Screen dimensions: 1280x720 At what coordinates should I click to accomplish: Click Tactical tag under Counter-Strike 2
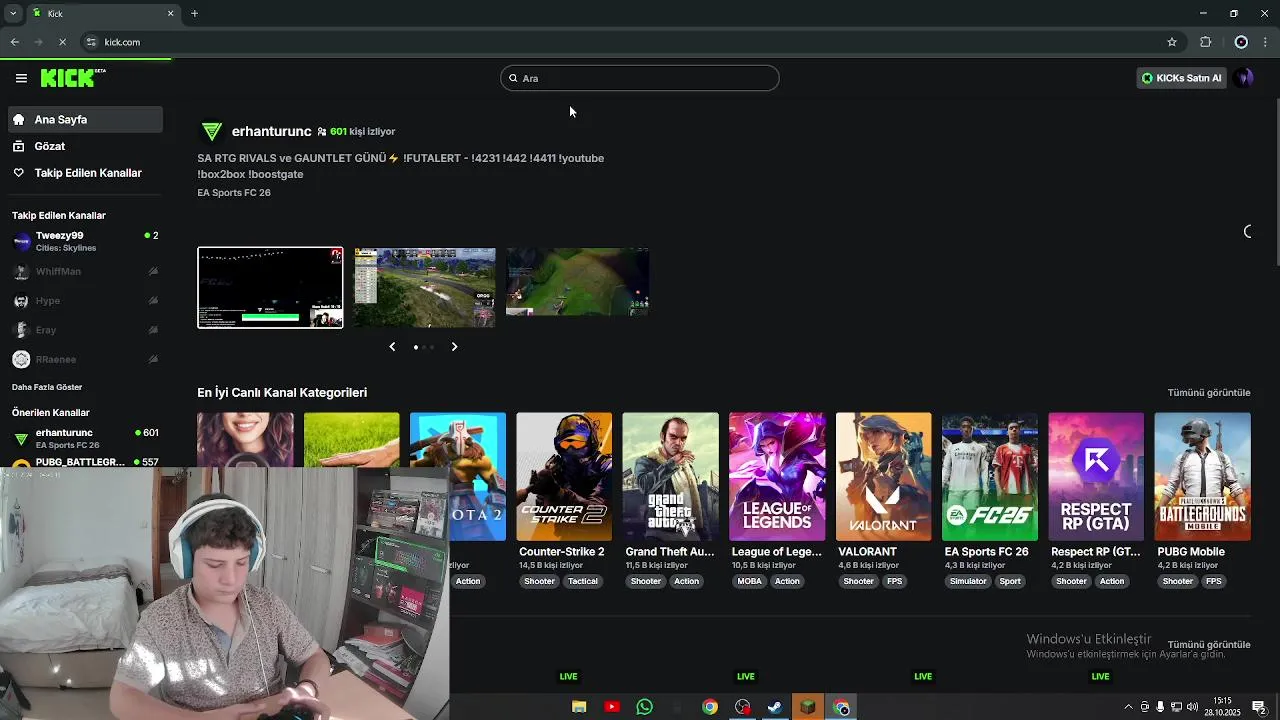[x=583, y=581]
